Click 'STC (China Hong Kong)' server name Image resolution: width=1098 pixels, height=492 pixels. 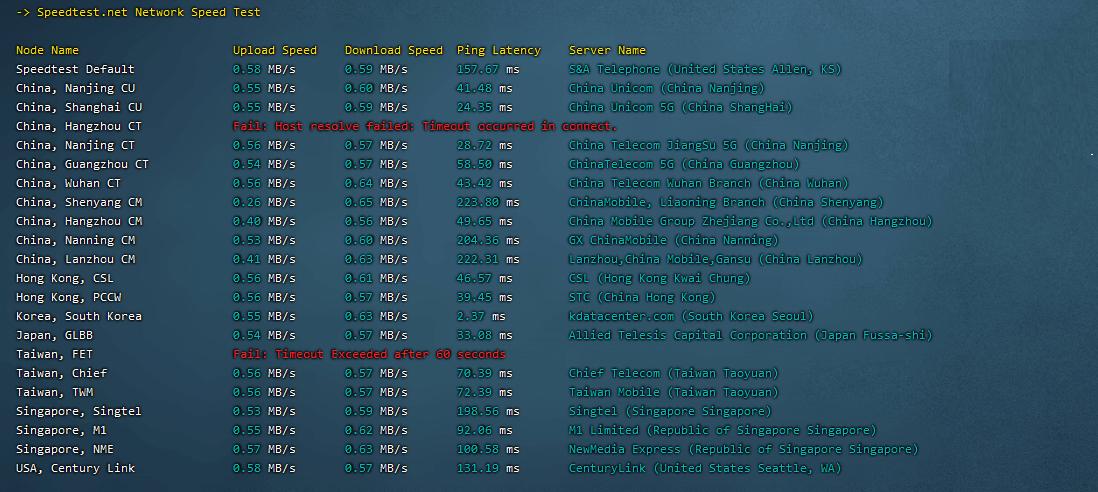click(x=642, y=297)
